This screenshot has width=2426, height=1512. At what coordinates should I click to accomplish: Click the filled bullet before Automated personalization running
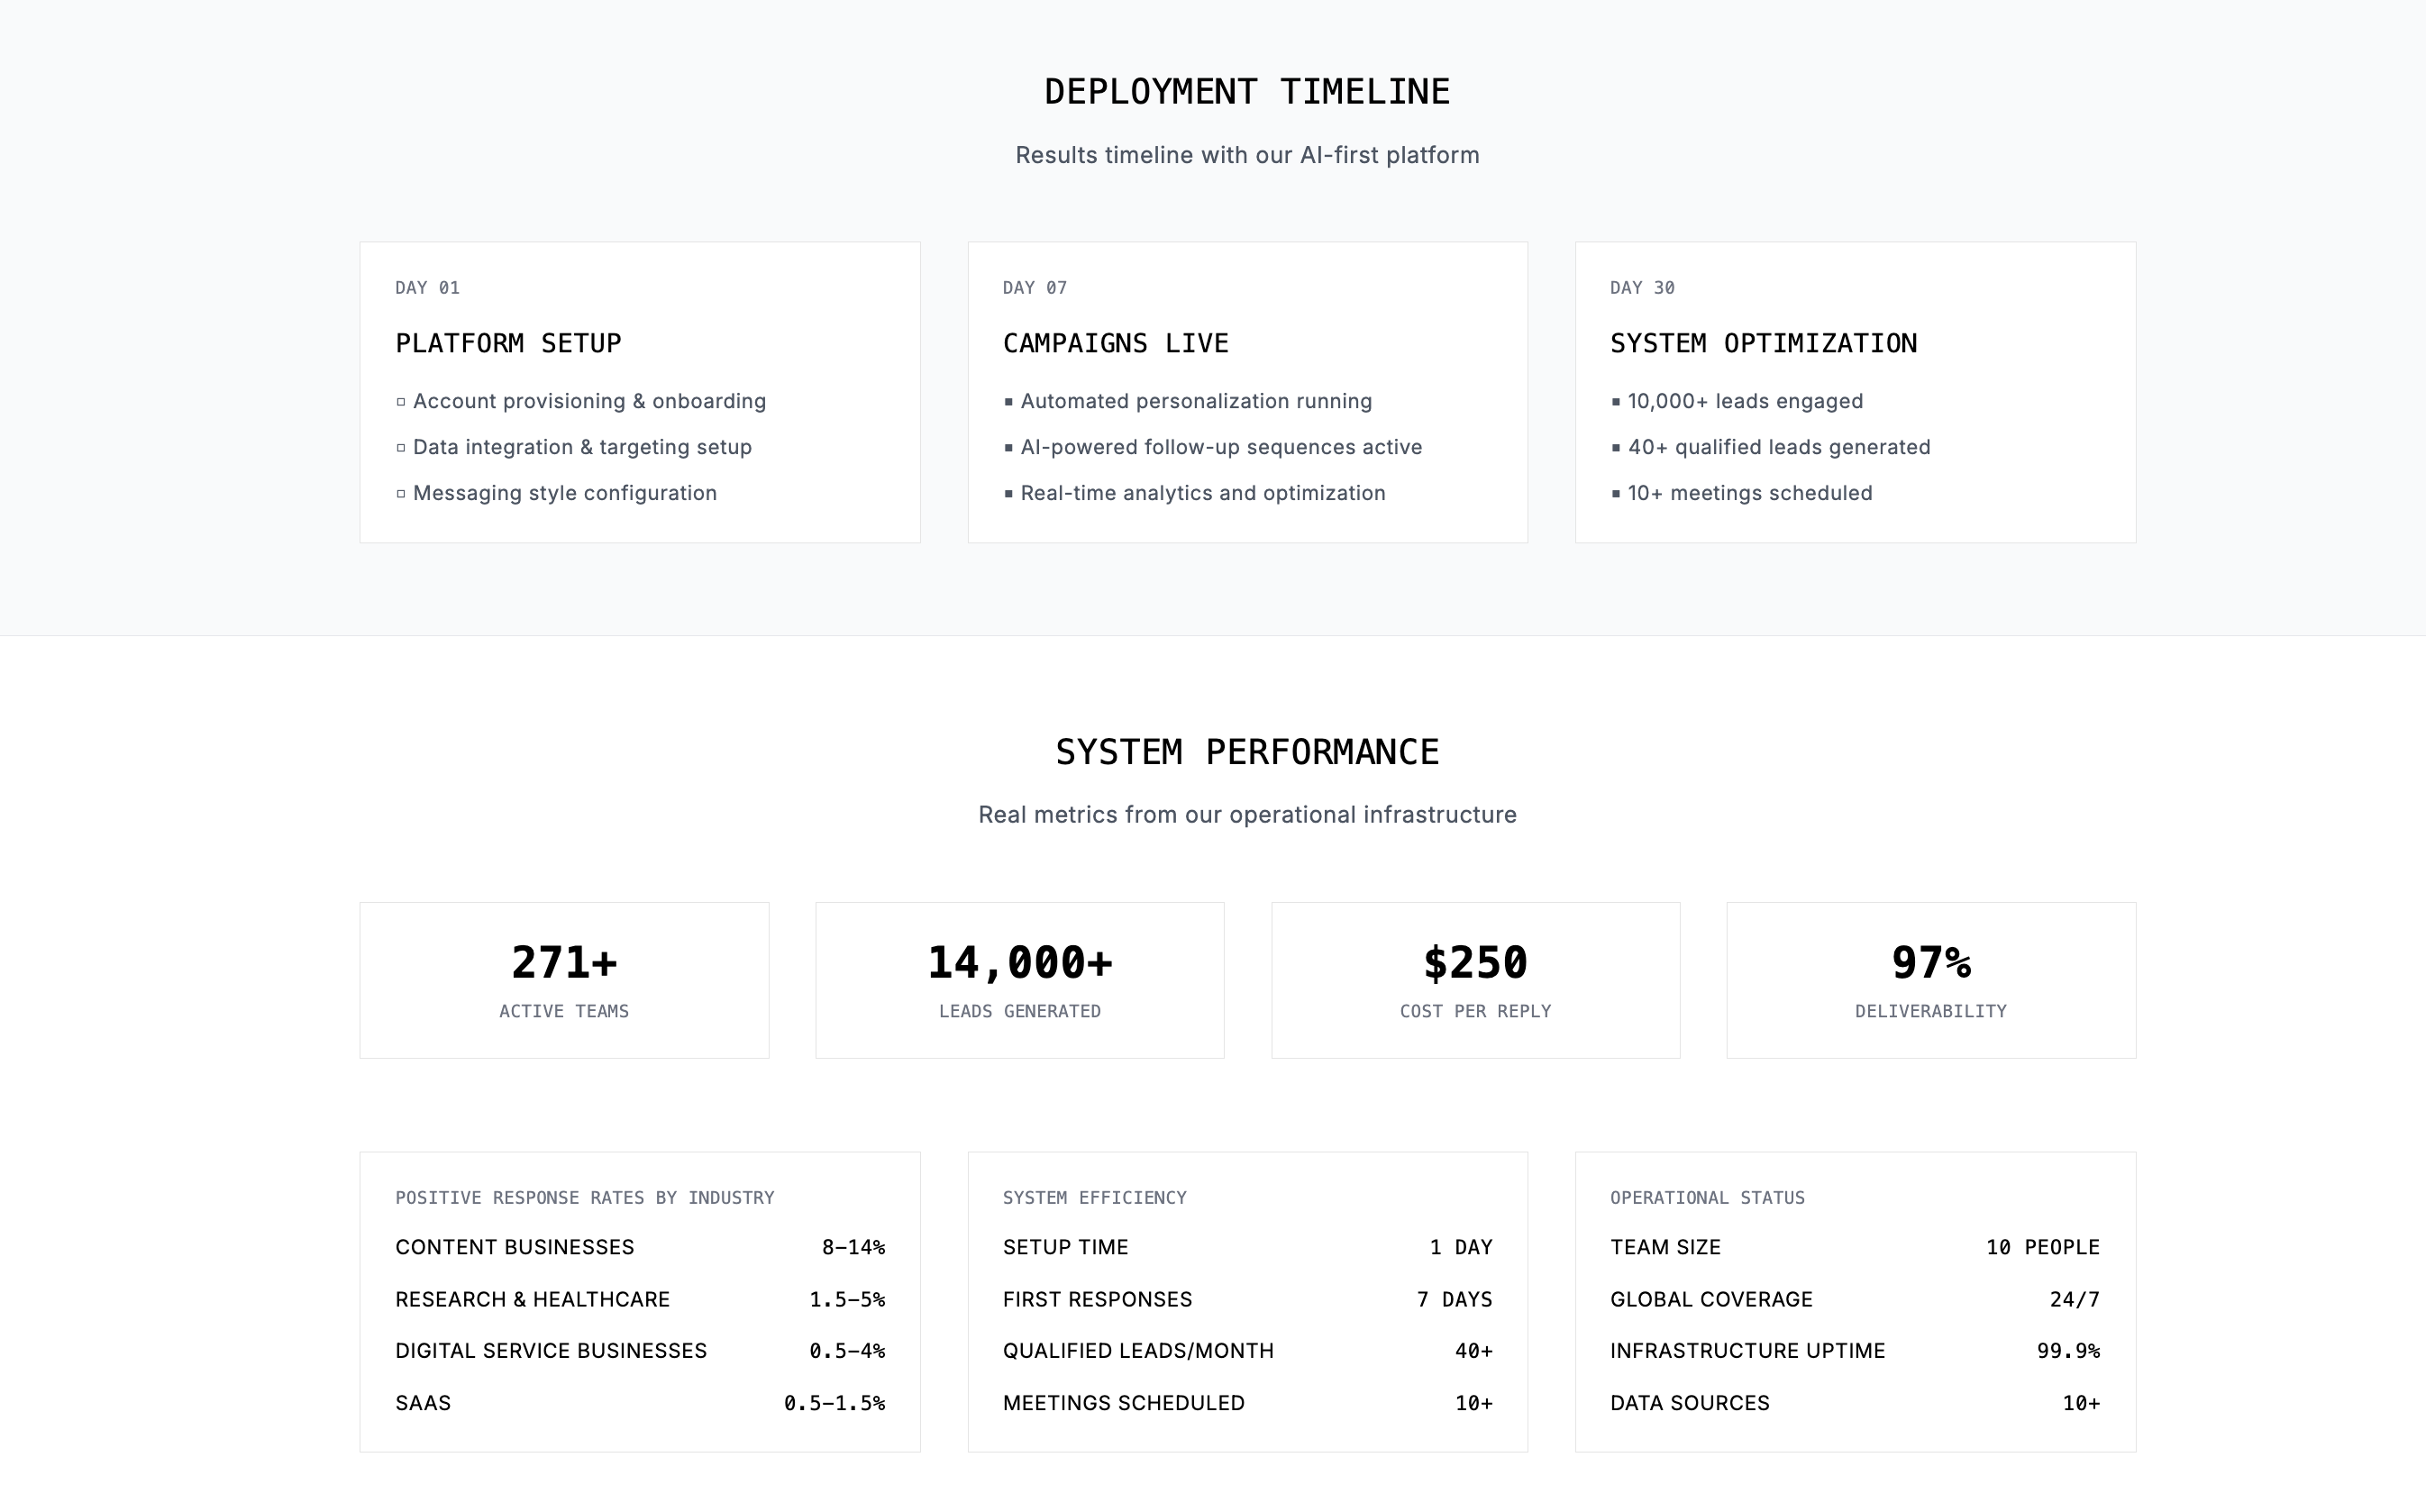[x=1008, y=402]
